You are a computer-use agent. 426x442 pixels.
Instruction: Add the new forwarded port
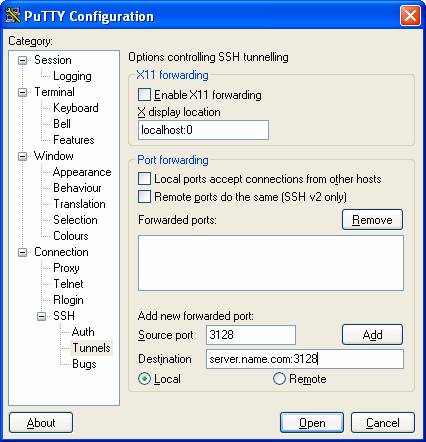click(372, 335)
